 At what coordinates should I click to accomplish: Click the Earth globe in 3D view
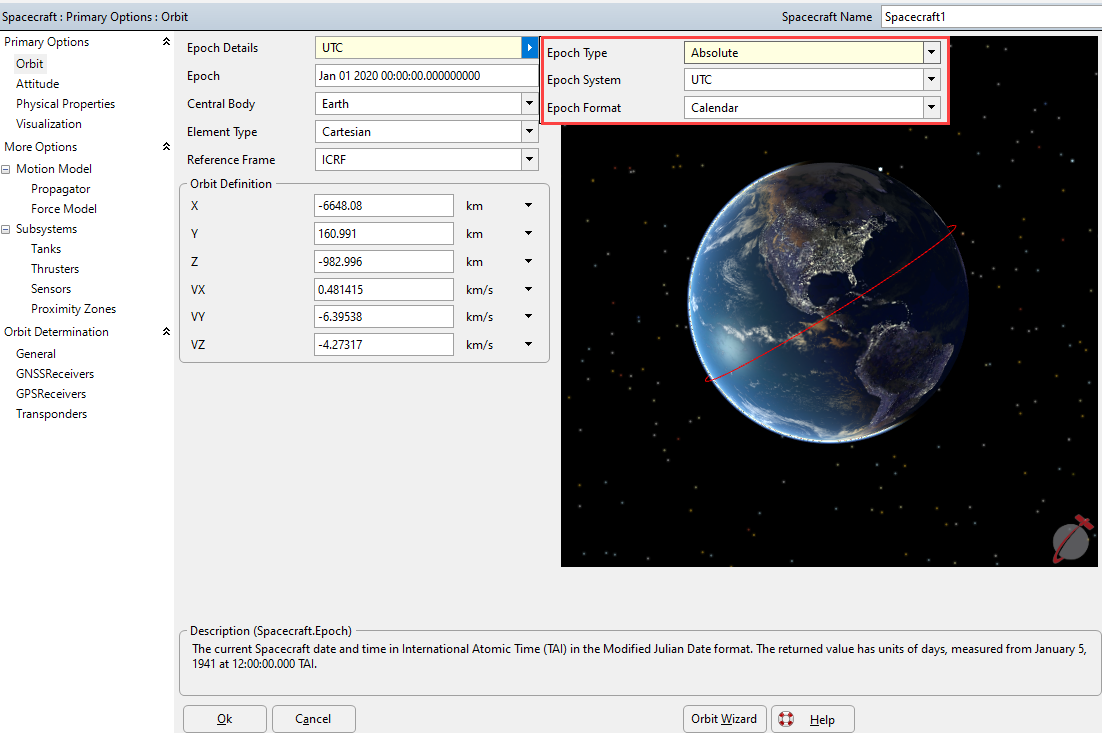(x=828, y=302)
